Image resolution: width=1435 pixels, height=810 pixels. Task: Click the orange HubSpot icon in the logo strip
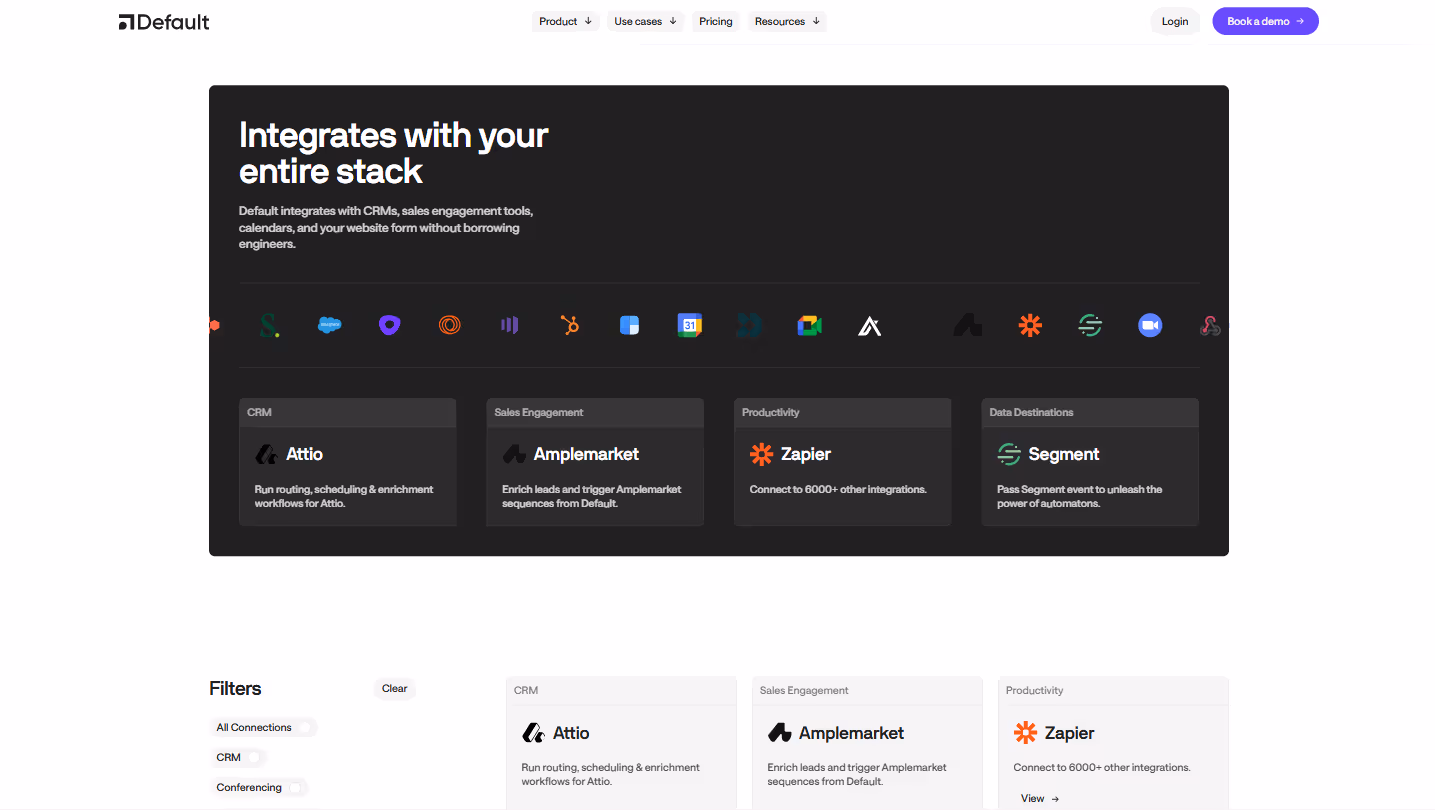pos(570,325)
